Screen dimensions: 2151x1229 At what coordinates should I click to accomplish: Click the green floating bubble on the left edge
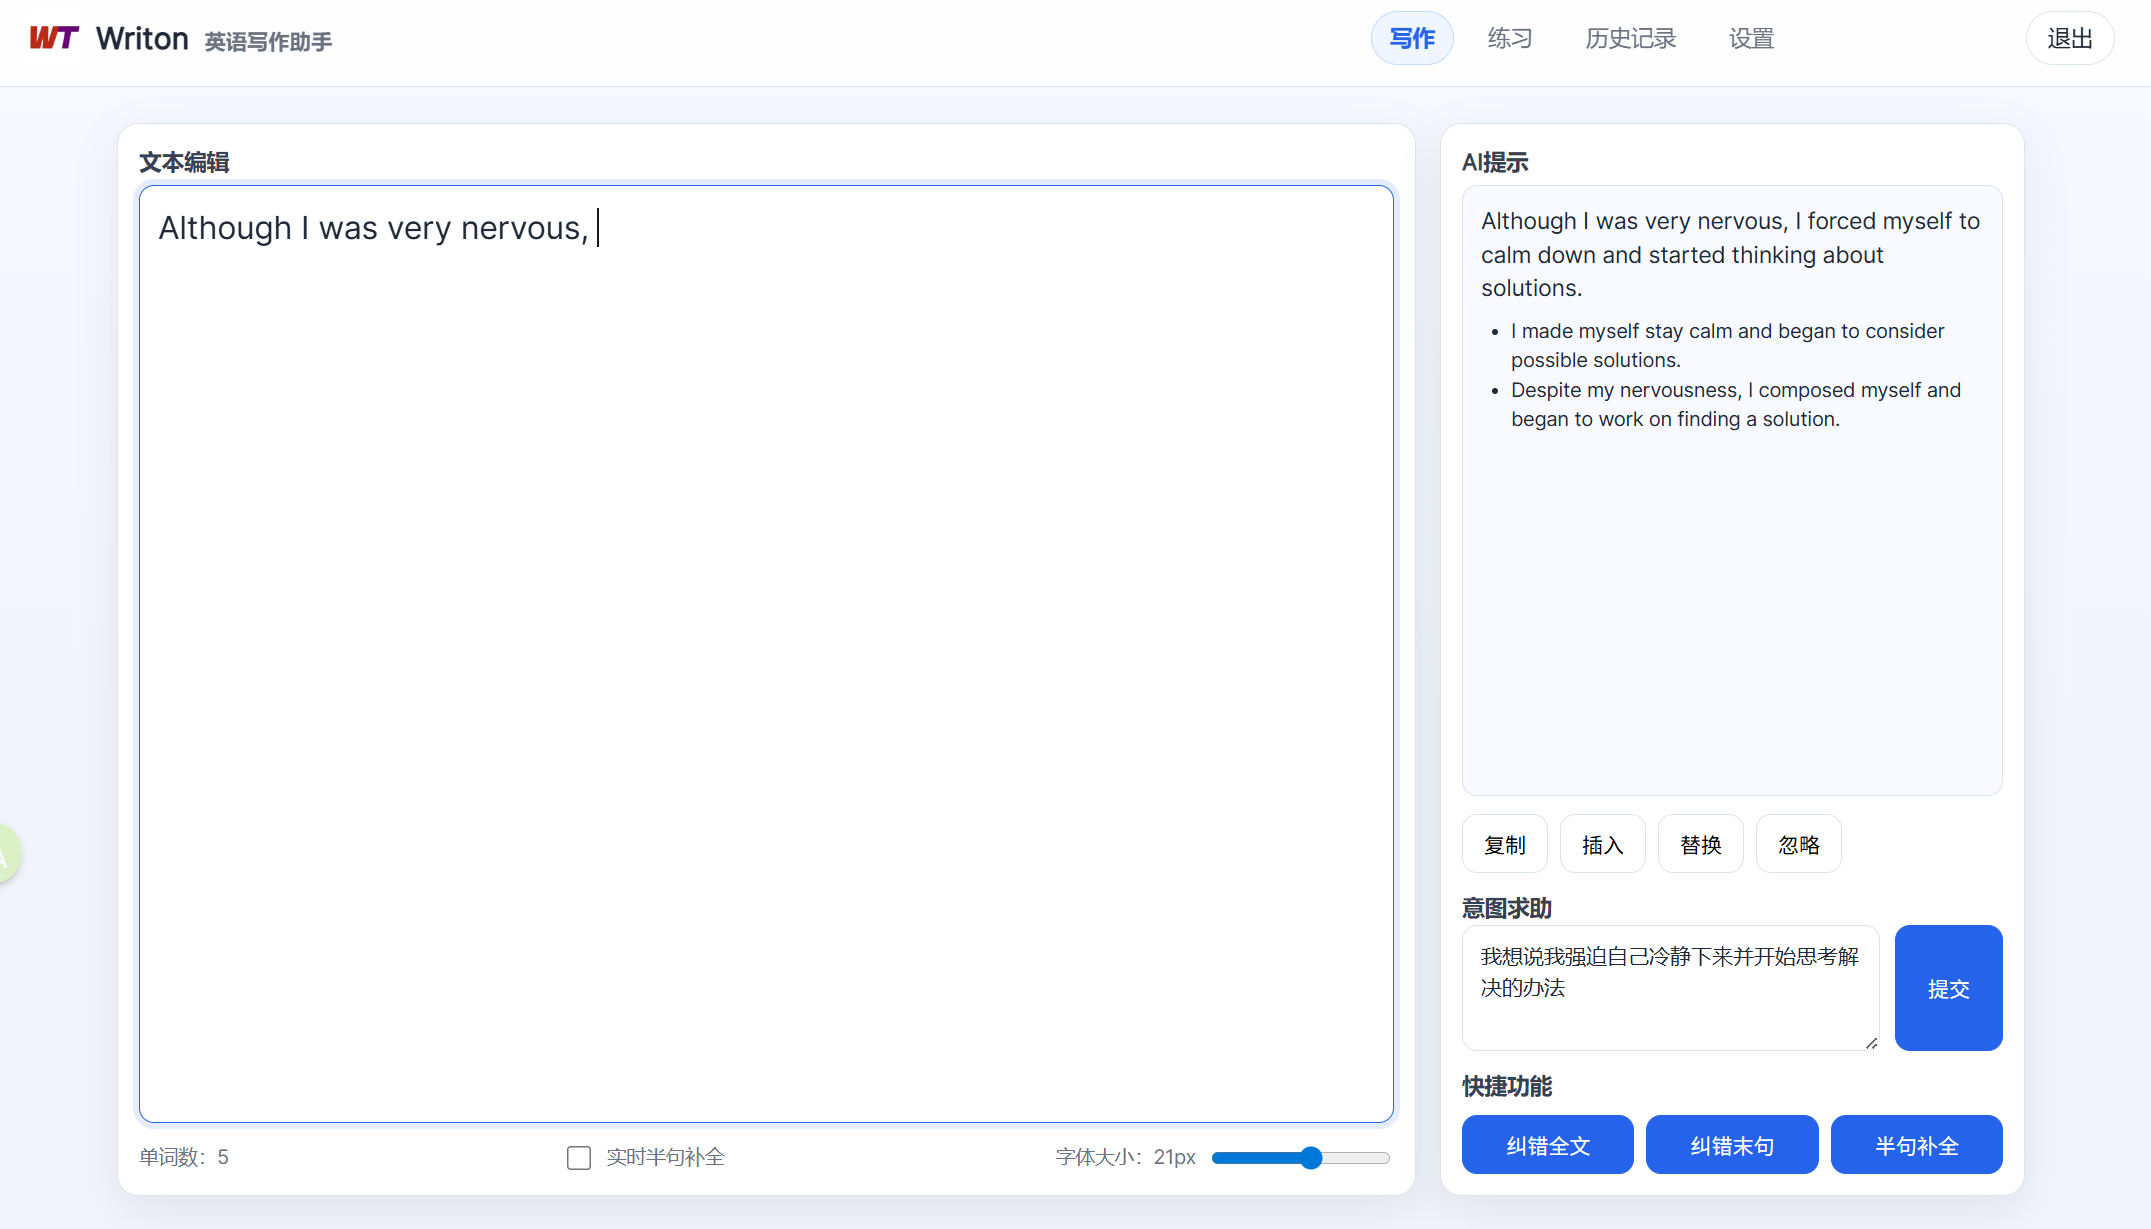pyautogui.click(x=6, y=853)
